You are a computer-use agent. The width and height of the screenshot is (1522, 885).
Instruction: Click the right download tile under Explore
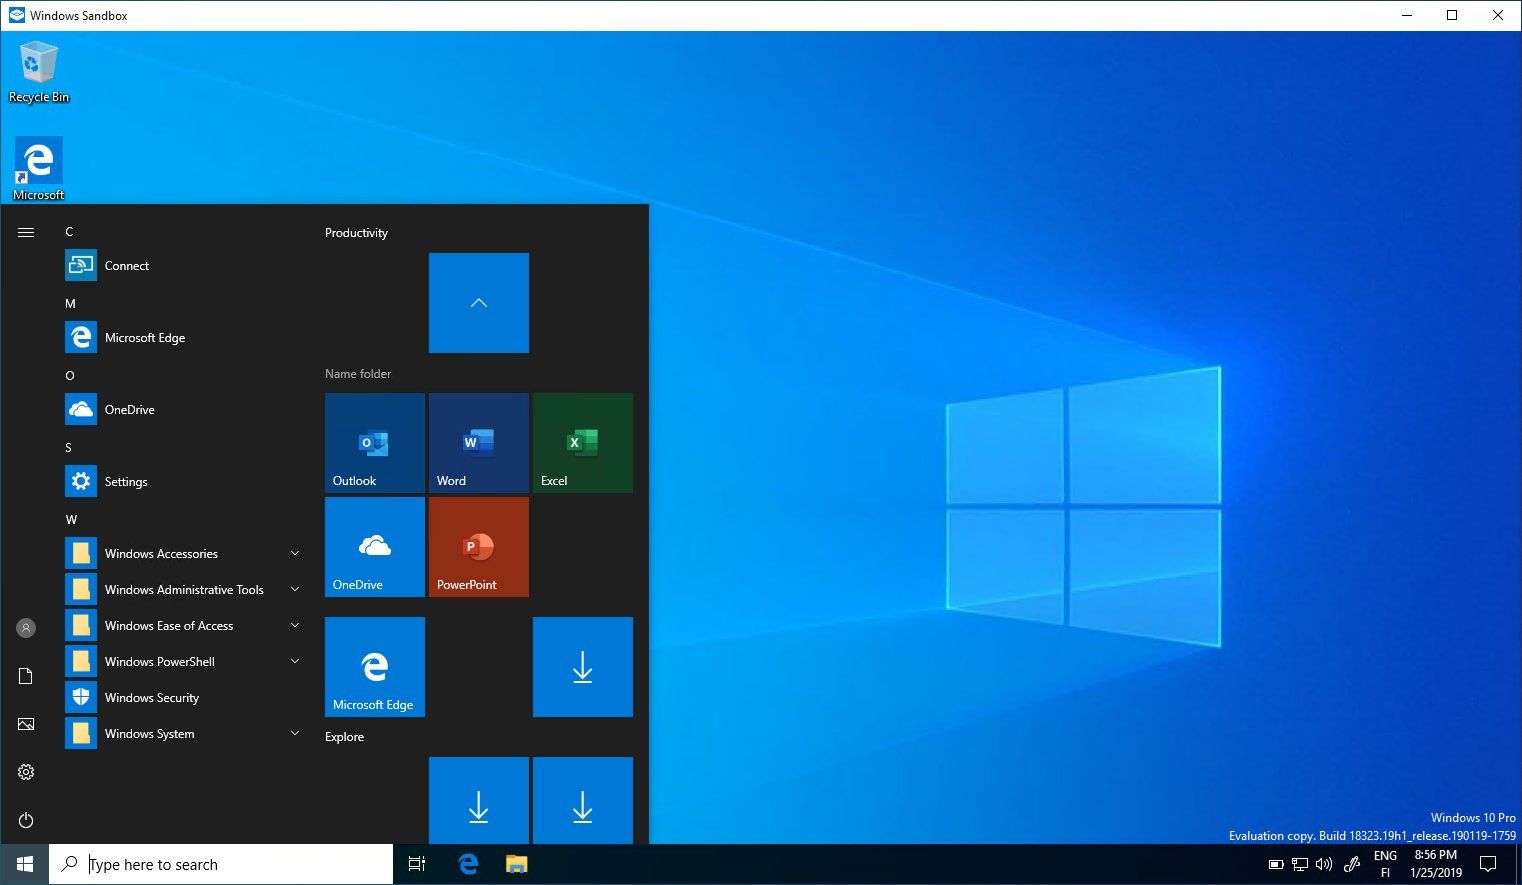[x=583, y=800]
